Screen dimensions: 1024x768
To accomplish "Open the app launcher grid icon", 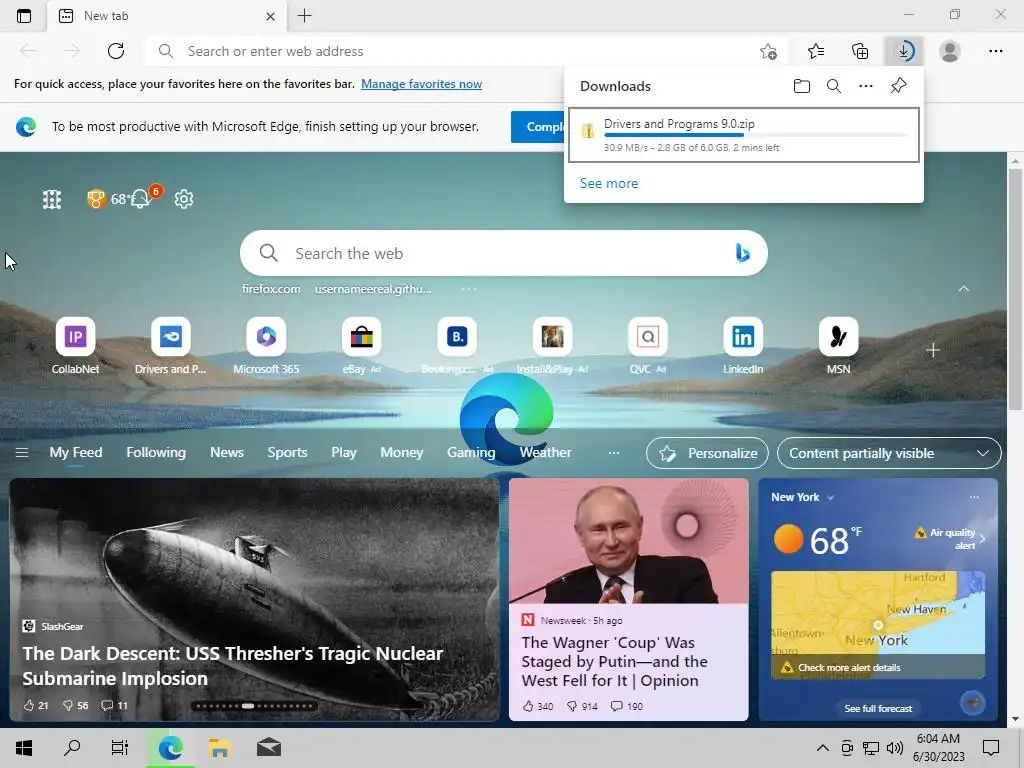I will [52, 199].
